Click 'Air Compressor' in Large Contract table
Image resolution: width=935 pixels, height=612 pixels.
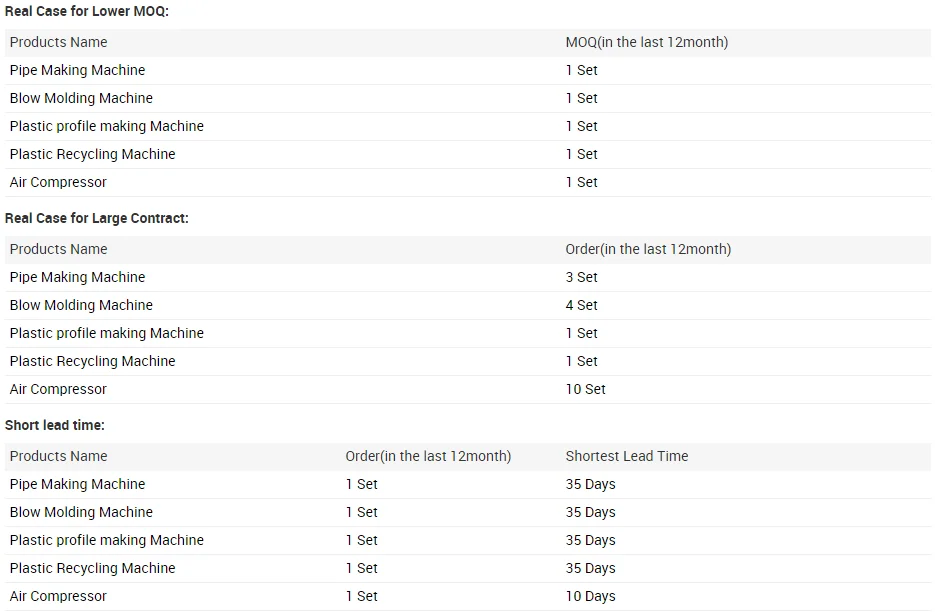(58, 389)
